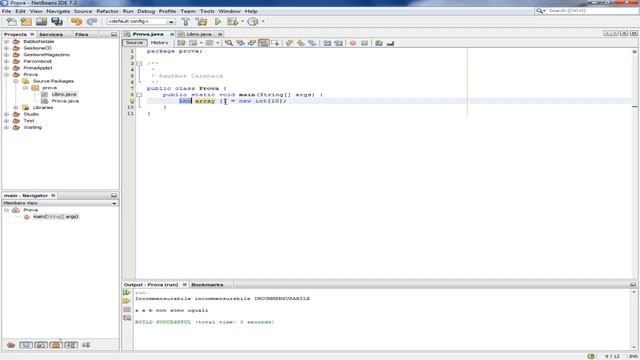Open the Refactor menu
The width and height of the screenshot is (640, 360).
click(x=107, y=11)
